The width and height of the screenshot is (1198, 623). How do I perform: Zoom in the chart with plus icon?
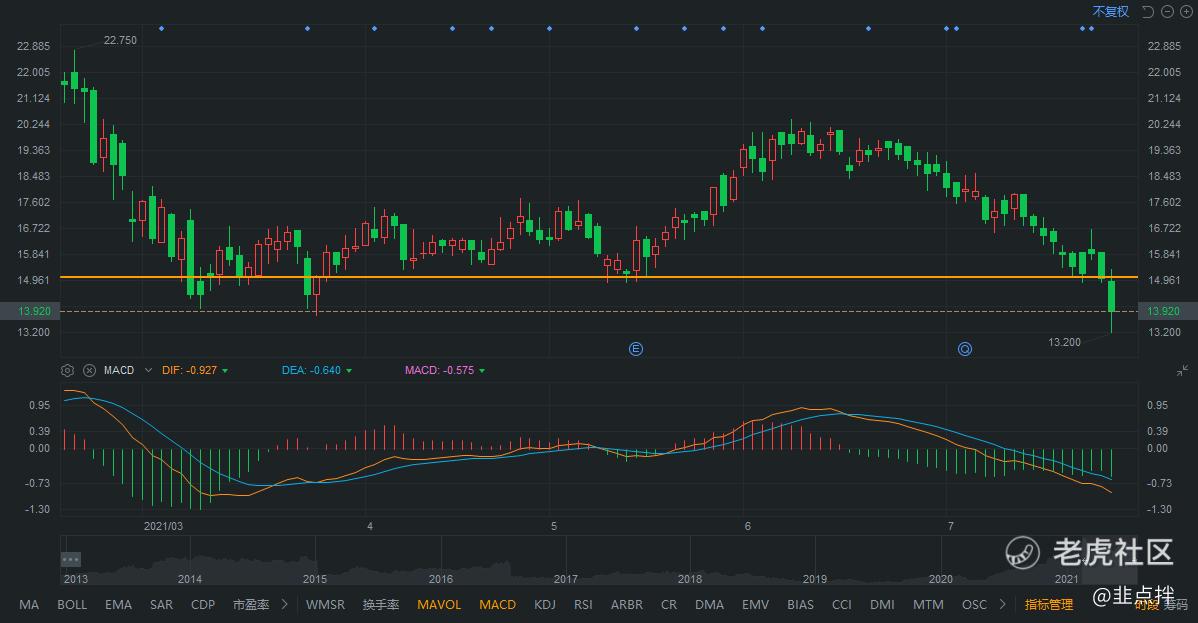(x=1187, y=11)
